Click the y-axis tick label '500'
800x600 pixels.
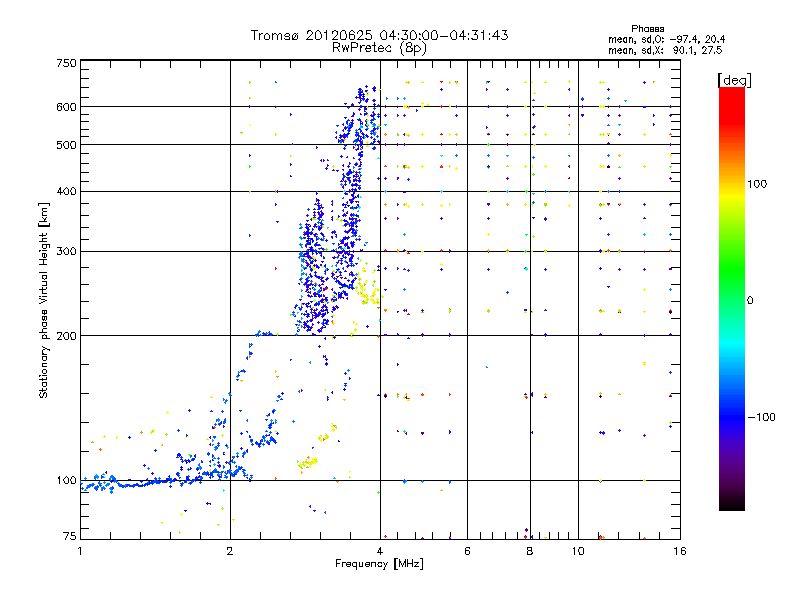click(x=66, y=145)
